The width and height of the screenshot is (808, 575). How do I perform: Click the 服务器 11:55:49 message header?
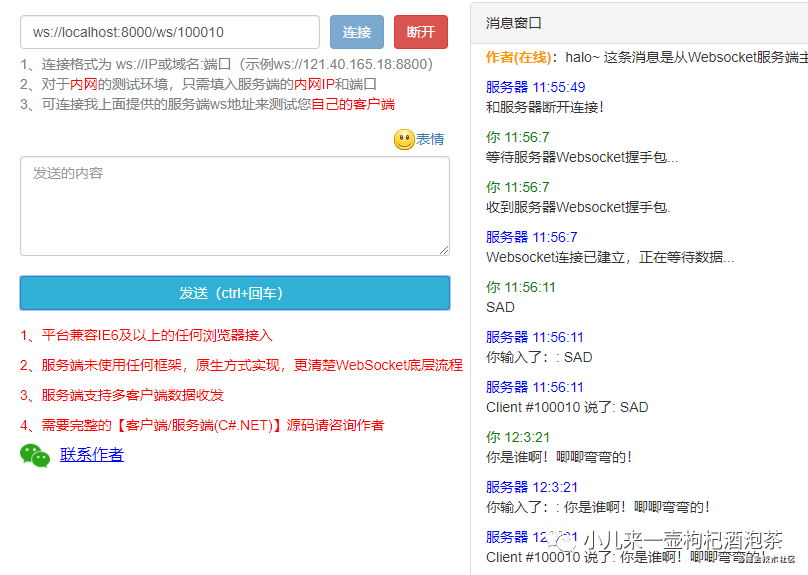[x=535, y=87]
